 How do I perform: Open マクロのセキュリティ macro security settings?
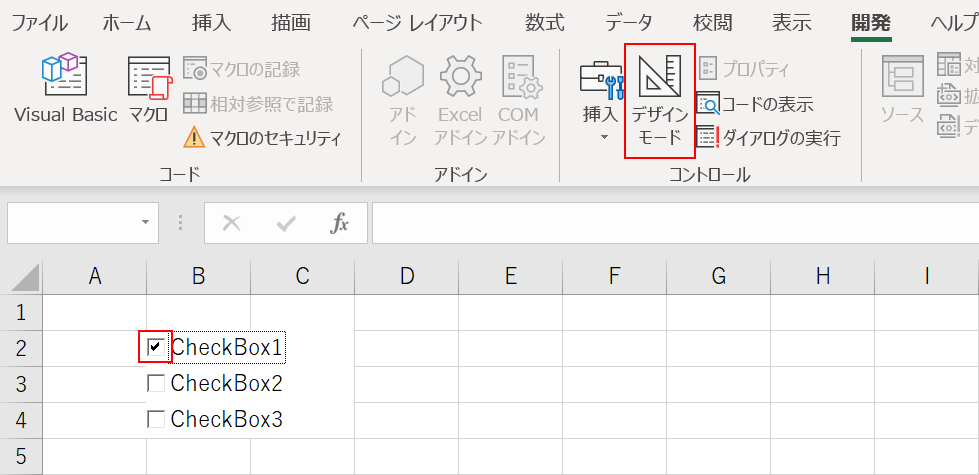tap(262, 137)
